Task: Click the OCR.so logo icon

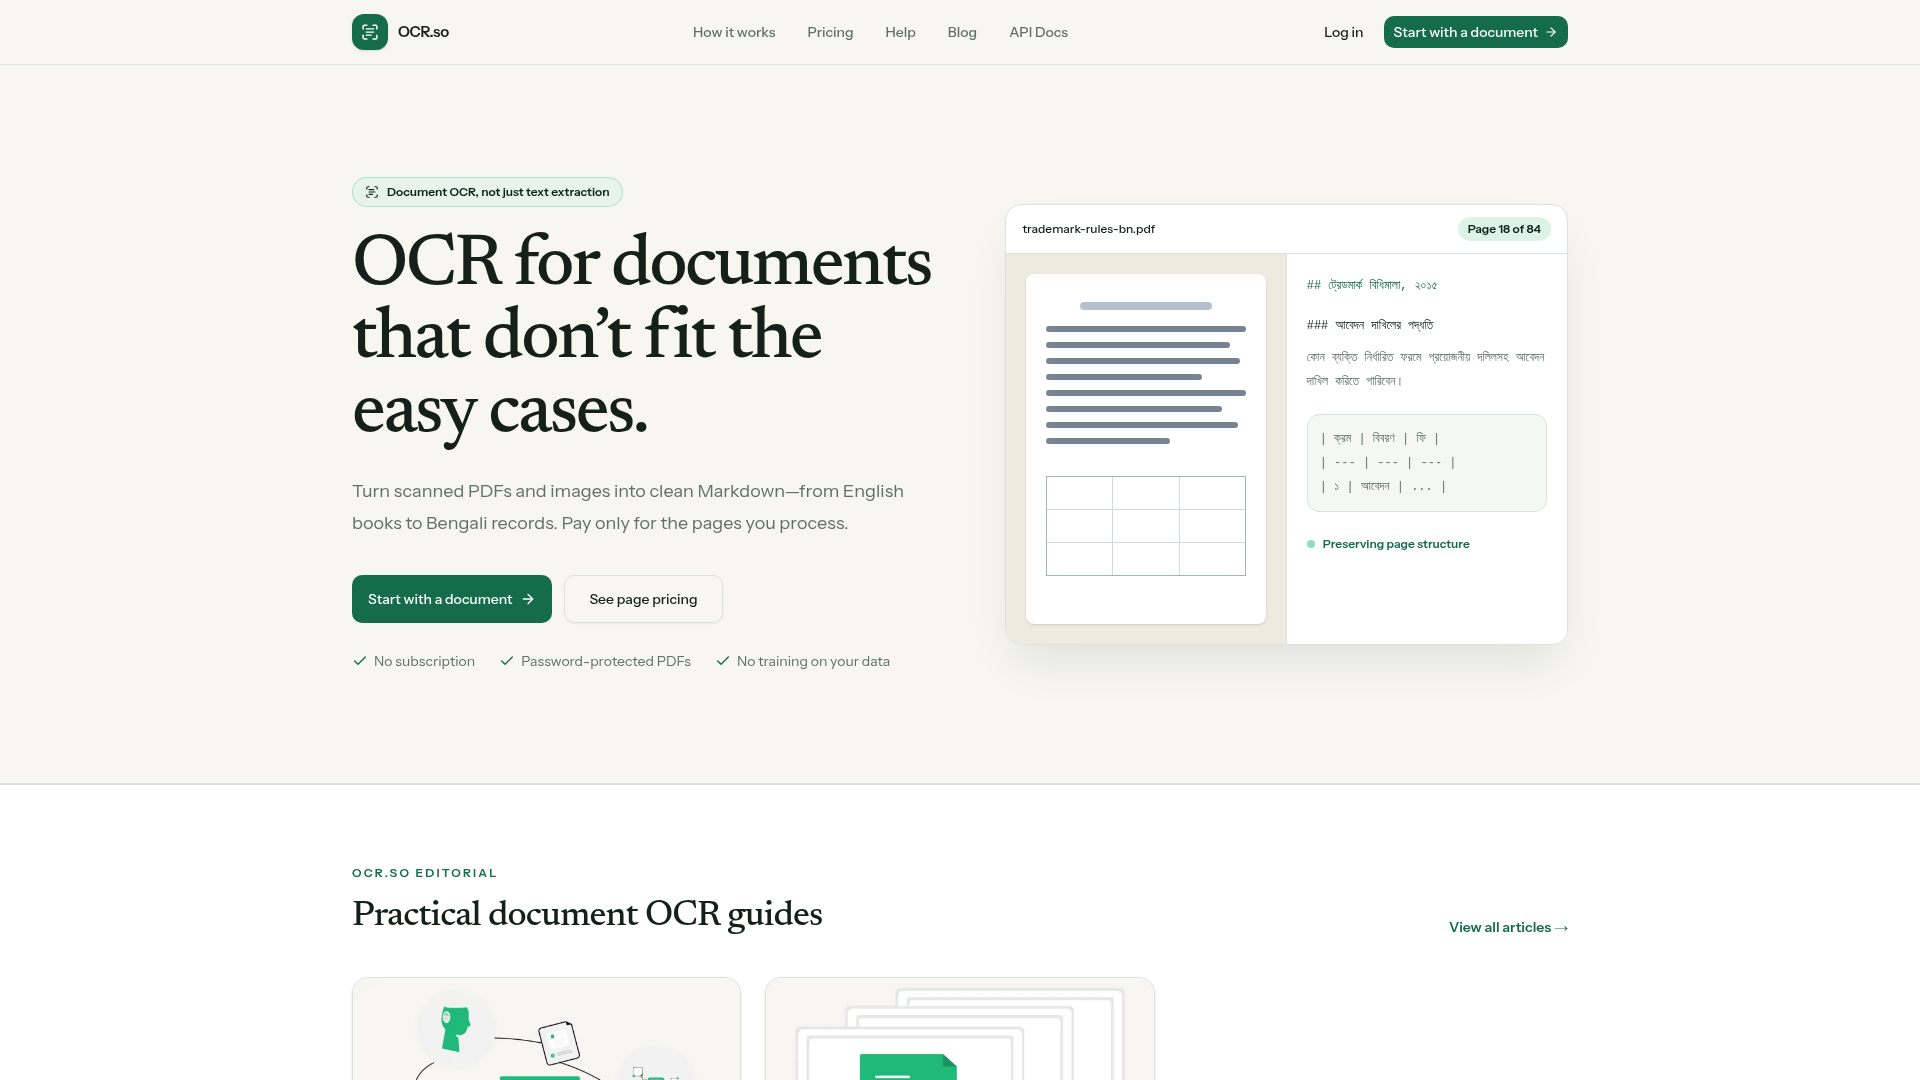Action: (370, 32)
